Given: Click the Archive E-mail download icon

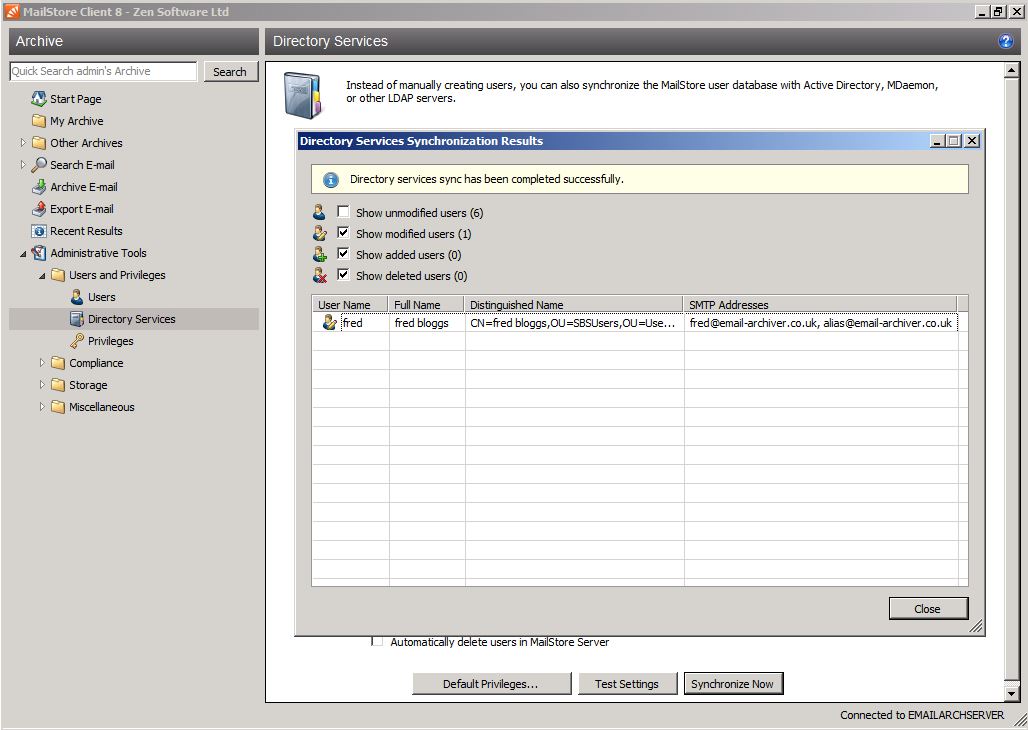Looking at the screenshot, I should (39, 187).
